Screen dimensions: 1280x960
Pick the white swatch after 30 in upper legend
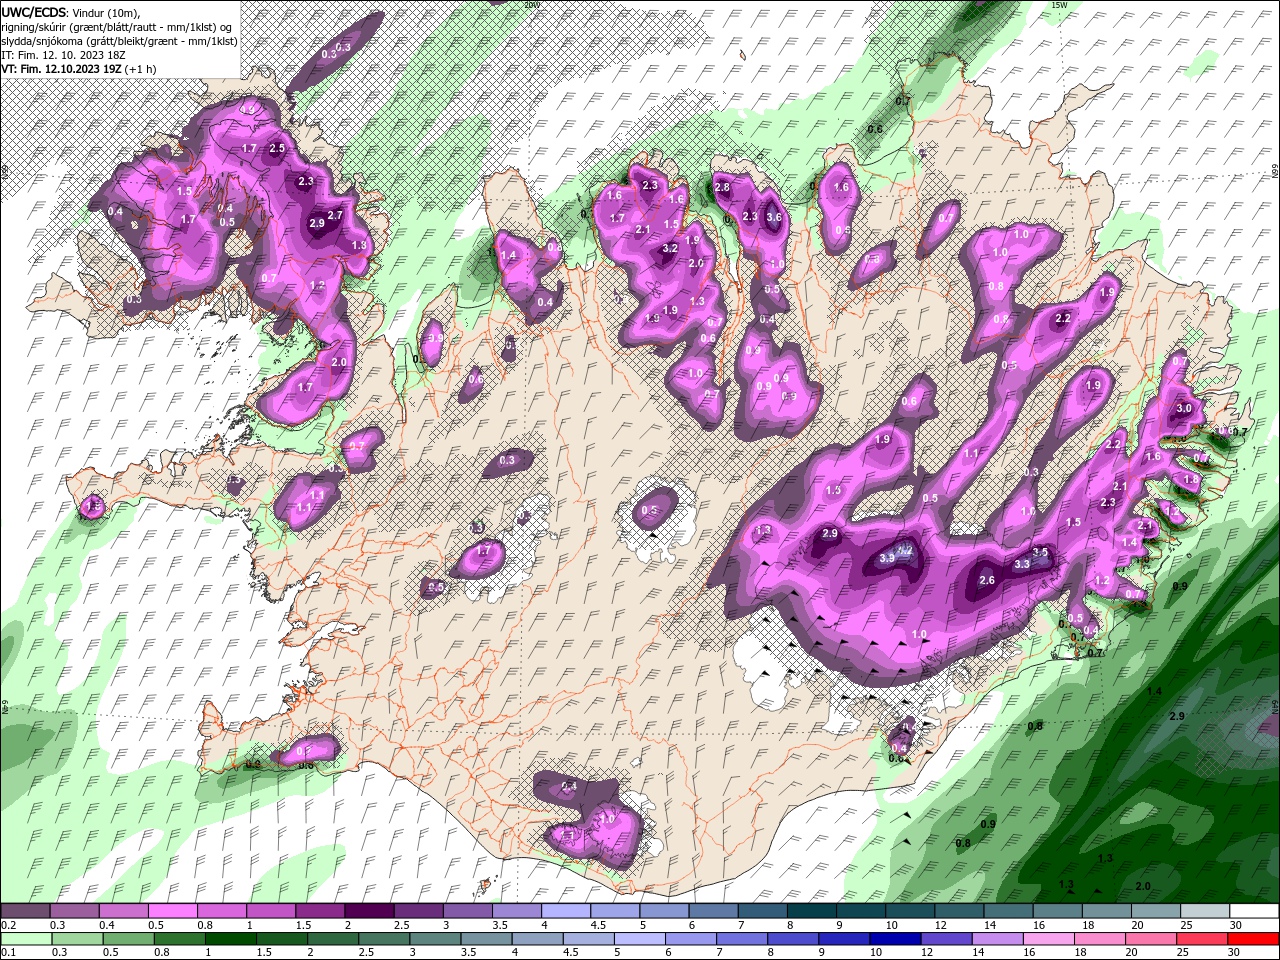tap(1255, 911)
